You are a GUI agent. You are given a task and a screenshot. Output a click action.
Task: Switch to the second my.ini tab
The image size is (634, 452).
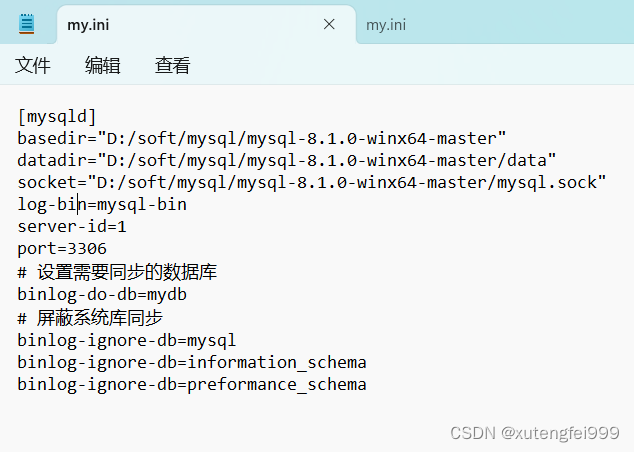(386, 25)
